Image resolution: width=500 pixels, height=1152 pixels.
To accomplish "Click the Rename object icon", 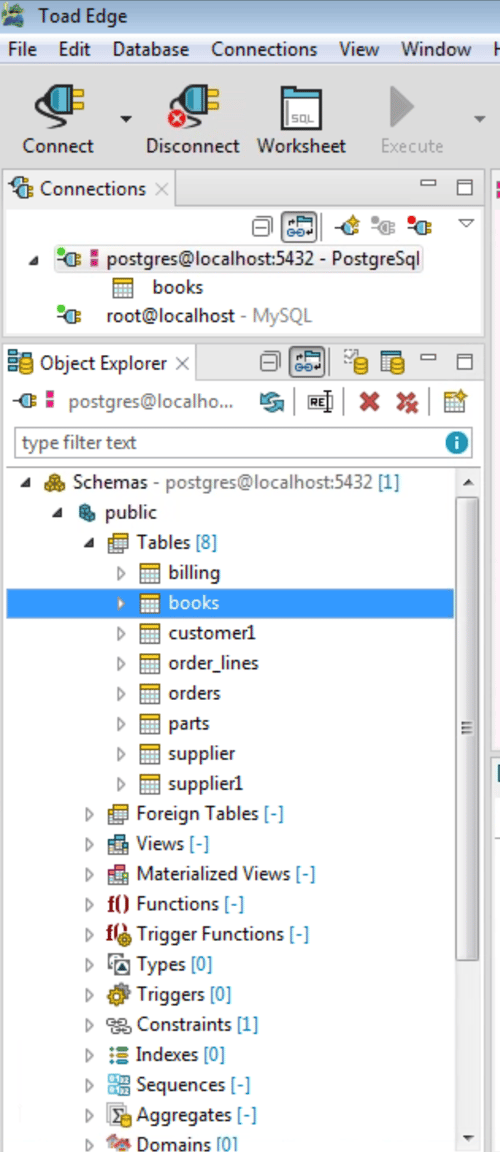I will point(321,402).
